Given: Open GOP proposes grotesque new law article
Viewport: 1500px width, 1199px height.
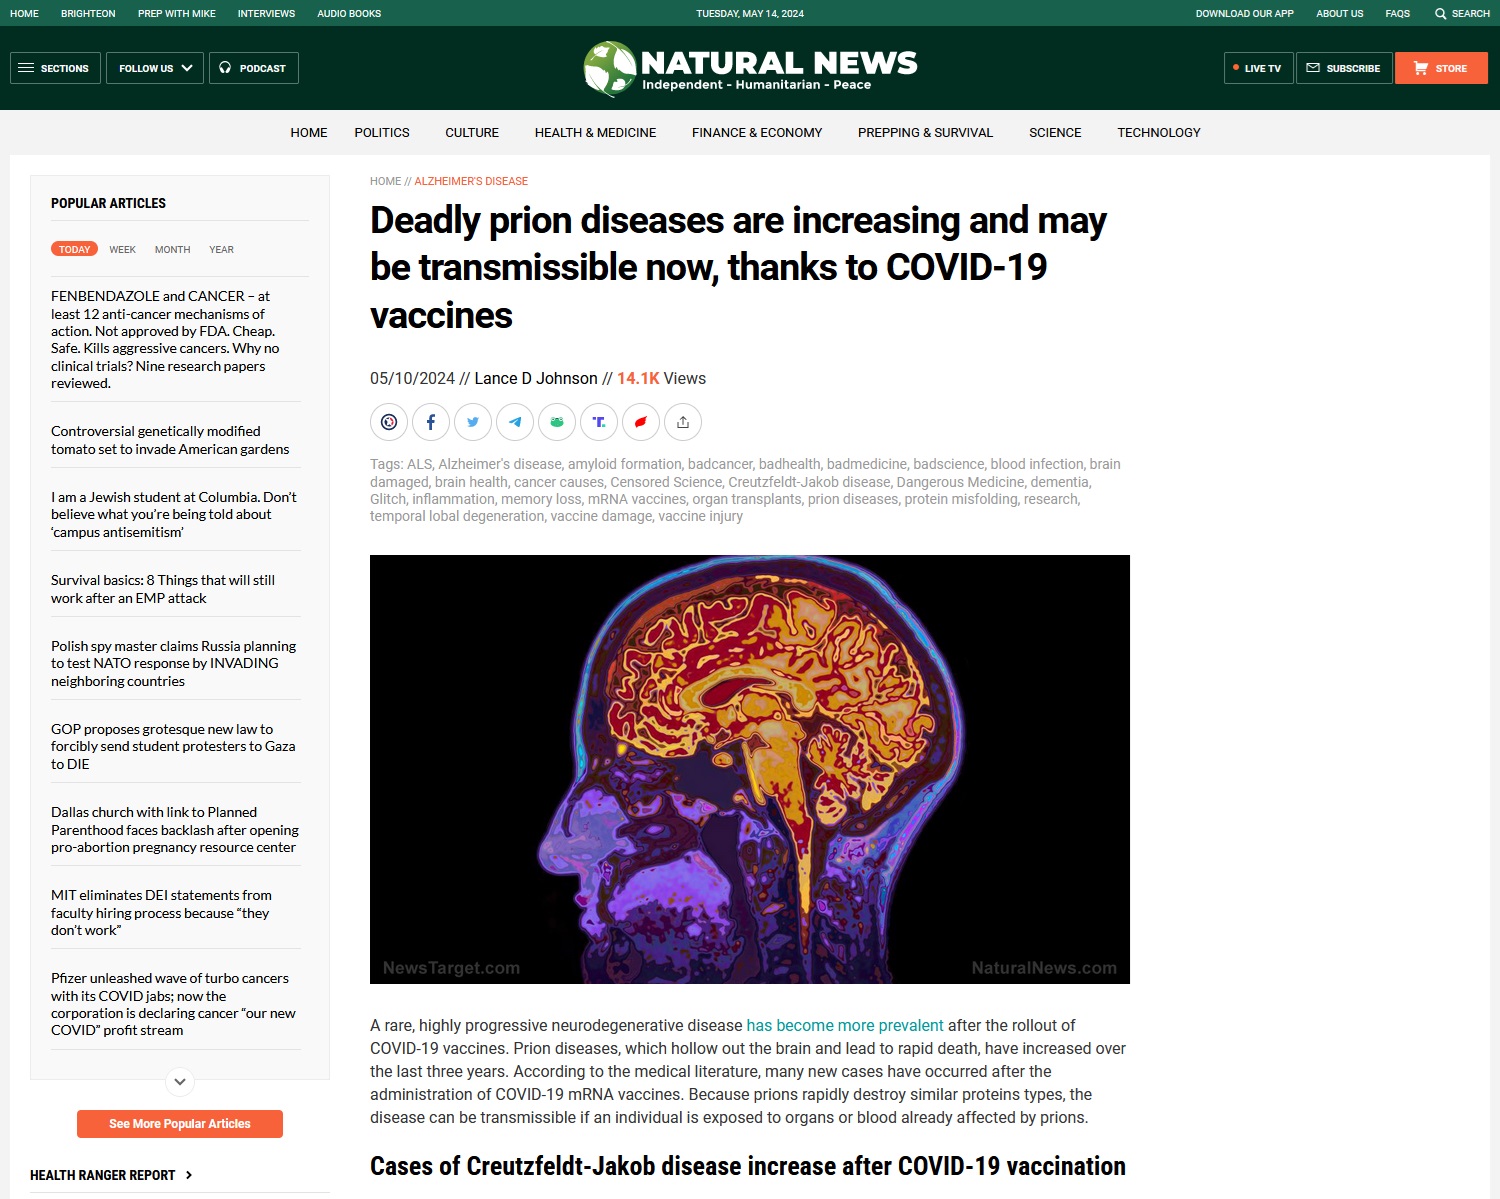Looking at the screenshot, I should tap(173, 746).
